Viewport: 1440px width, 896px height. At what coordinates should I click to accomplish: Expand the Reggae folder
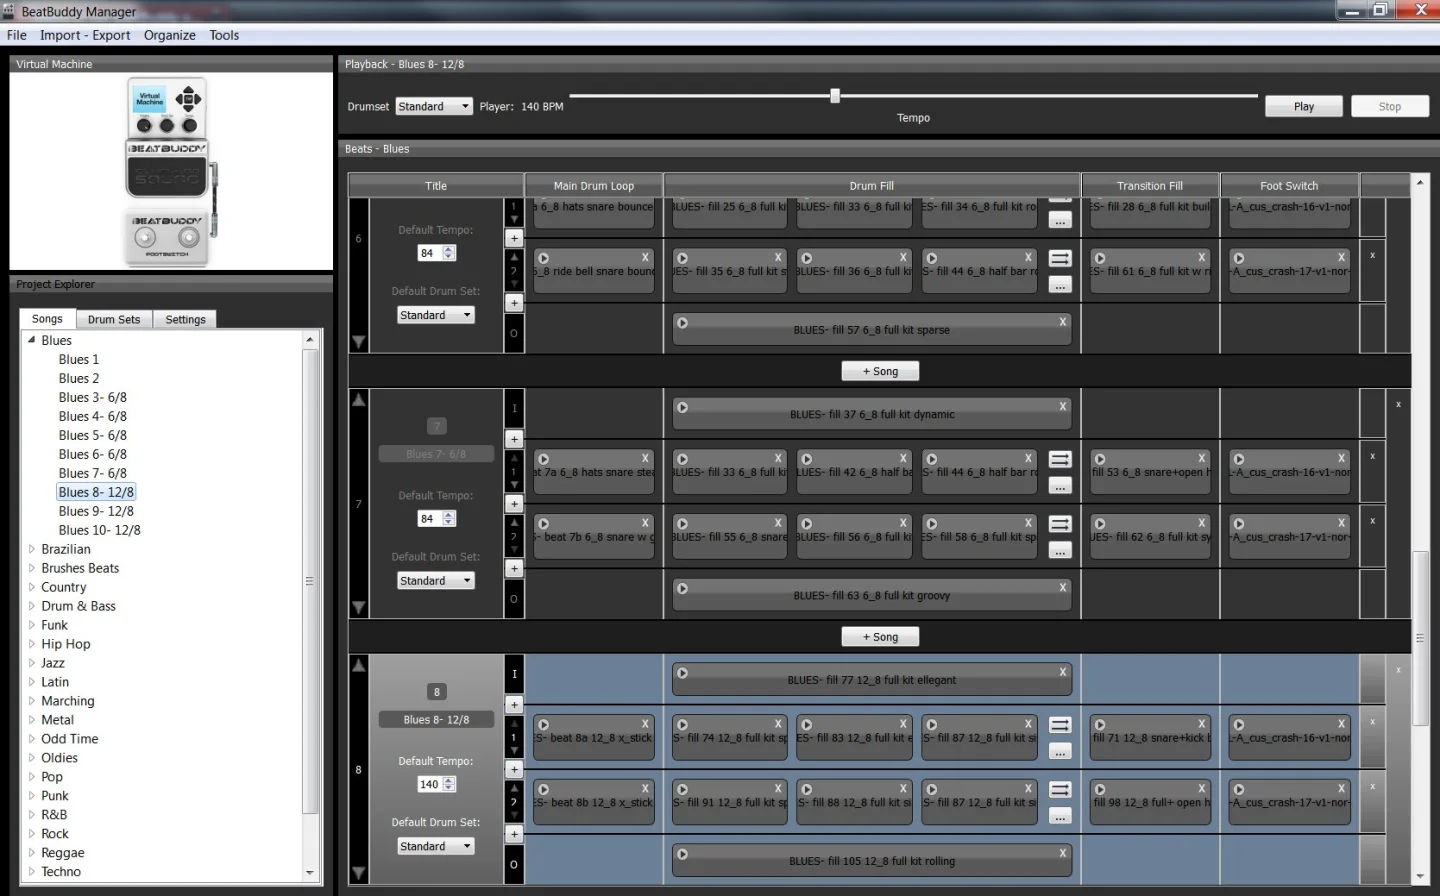point(32,853)
